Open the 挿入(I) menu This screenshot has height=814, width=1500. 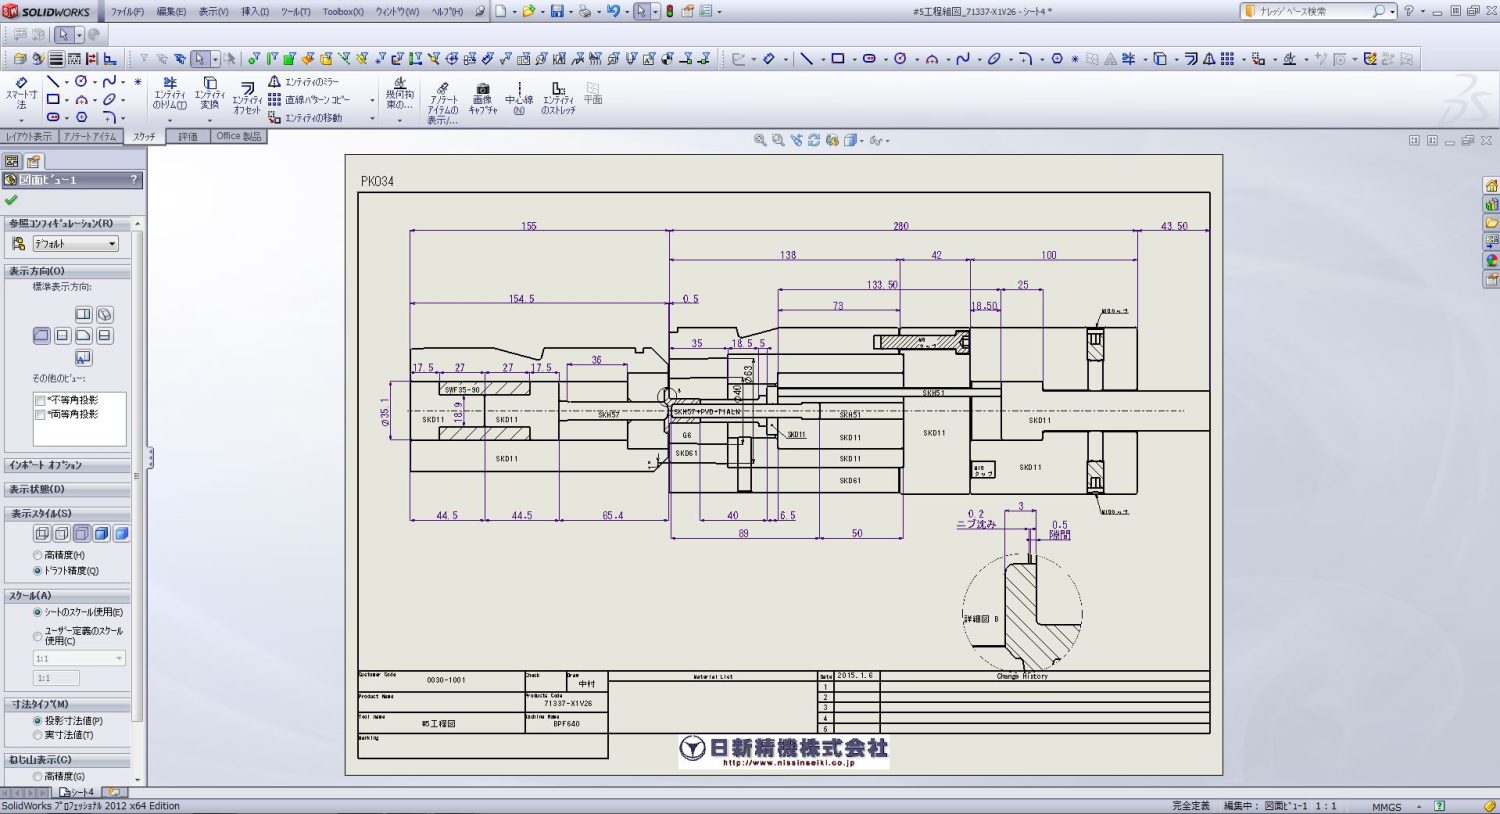pos(255,12)
